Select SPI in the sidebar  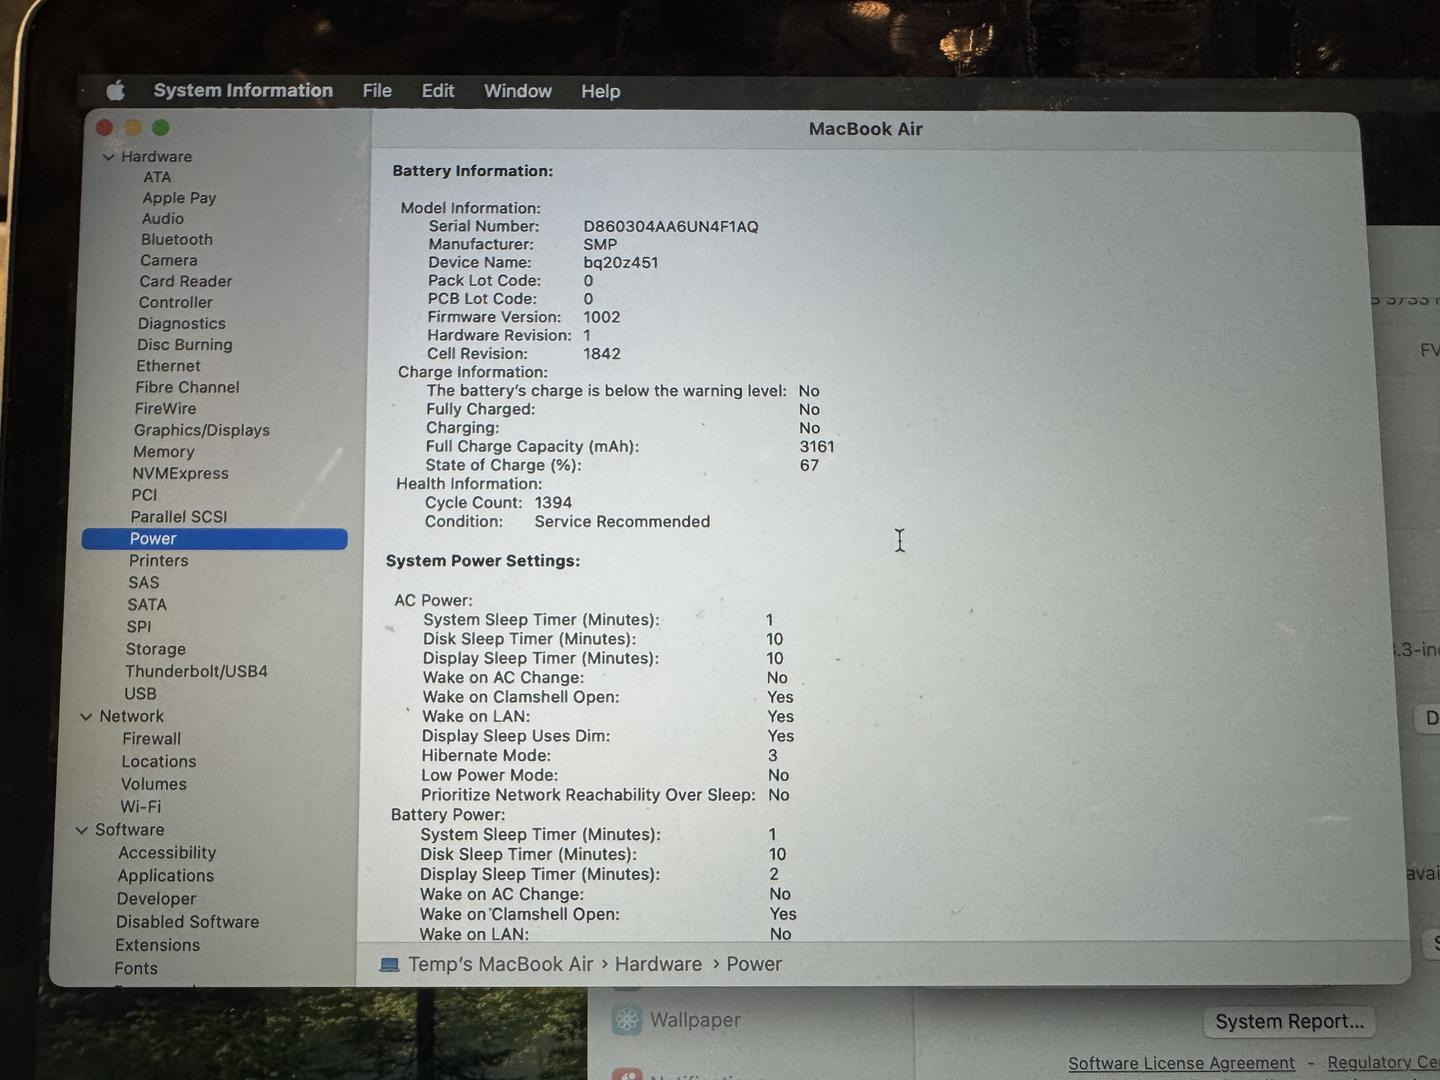point(139,627)
